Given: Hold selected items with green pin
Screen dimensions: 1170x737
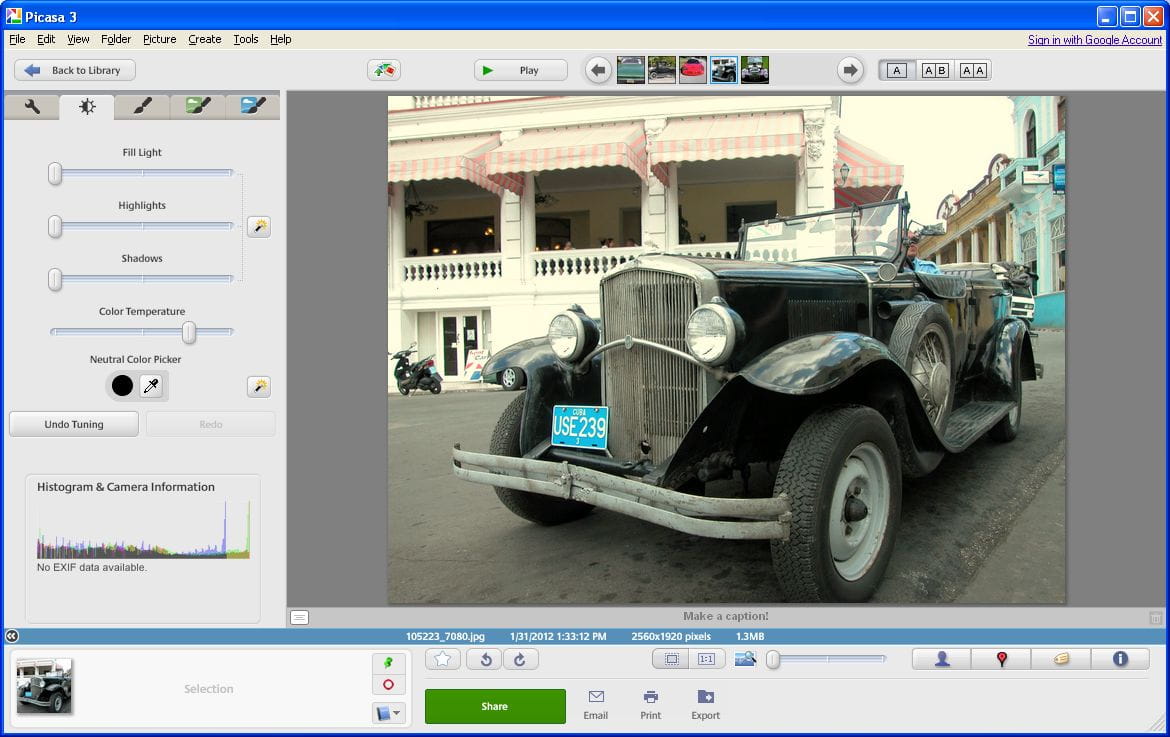Looking at the screenshot, I should pyautogui.click(x=388, y=663).
